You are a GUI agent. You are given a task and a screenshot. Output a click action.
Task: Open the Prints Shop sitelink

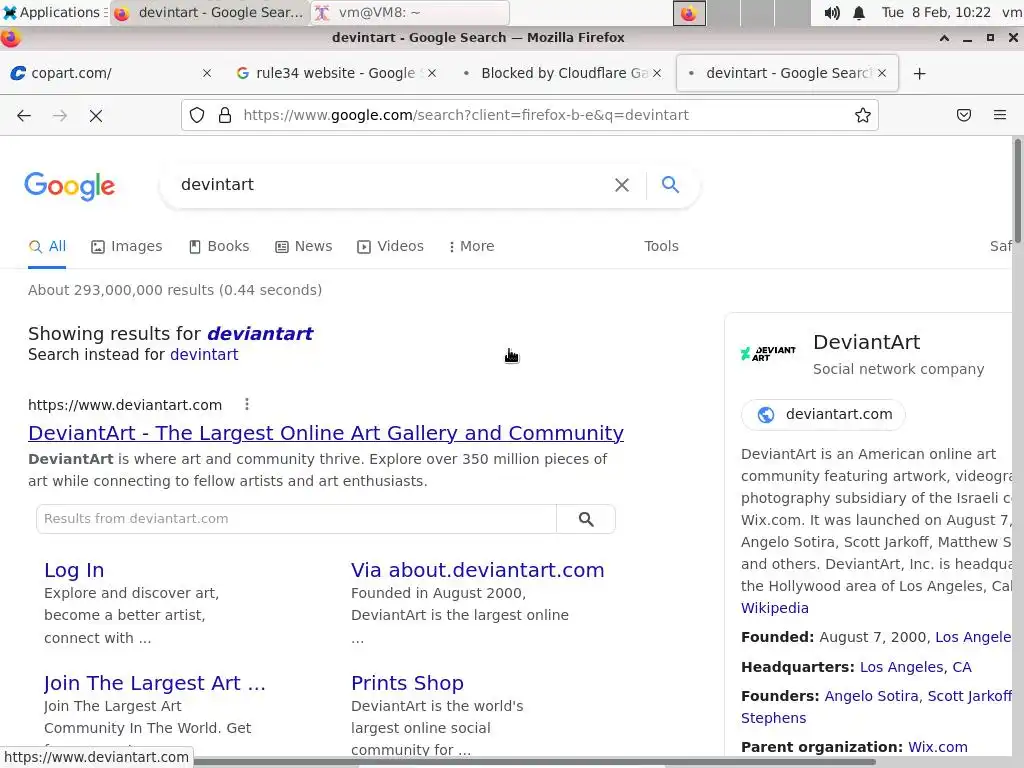point(407,683)
